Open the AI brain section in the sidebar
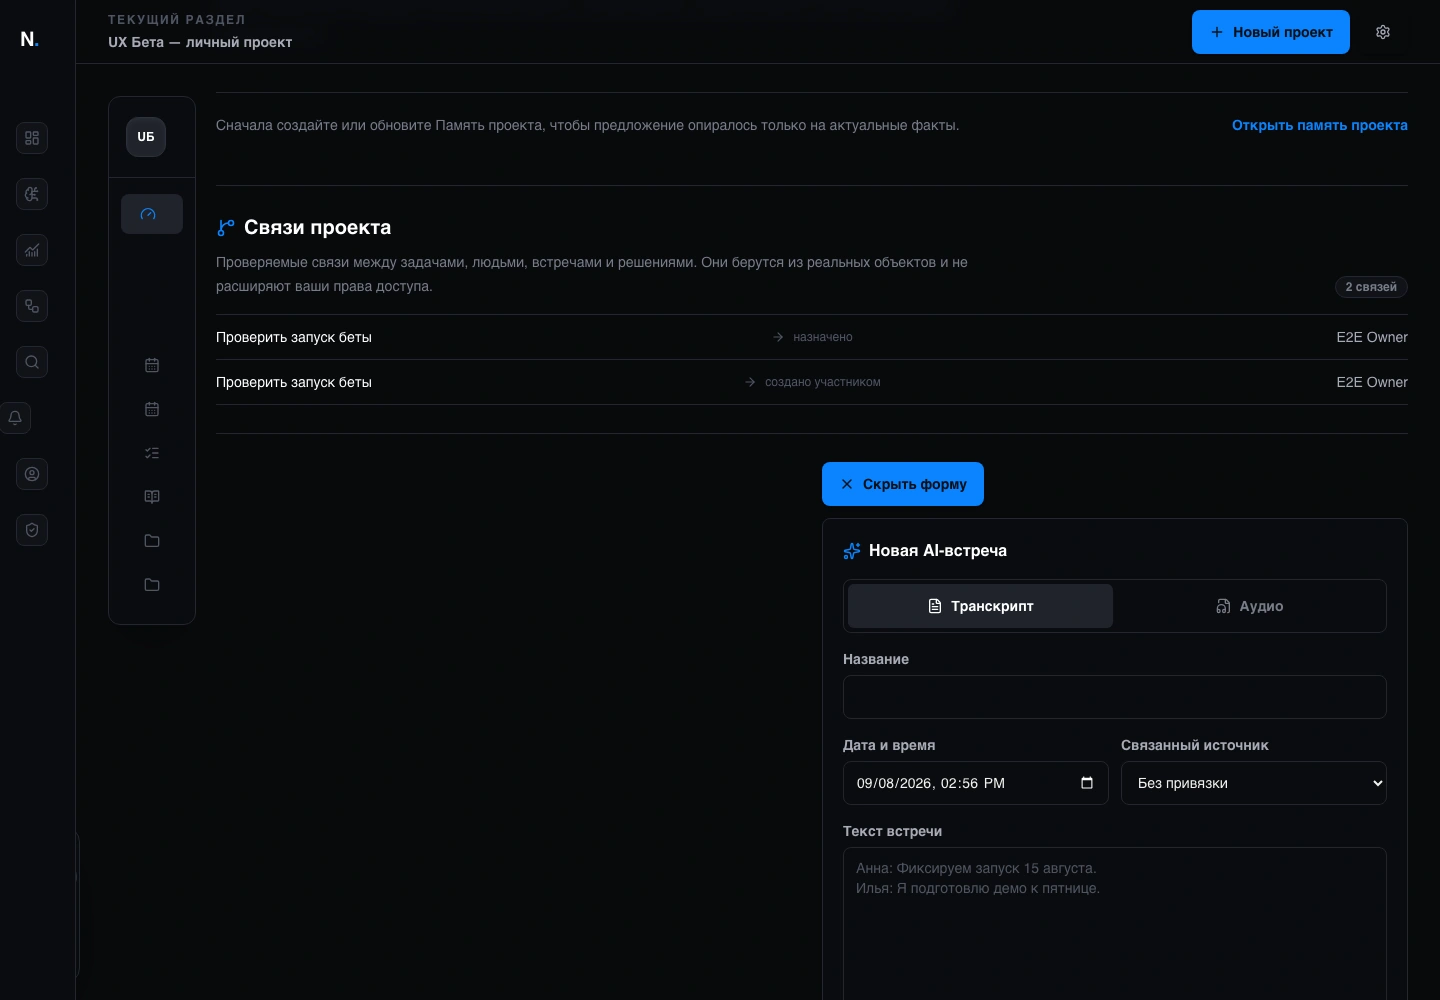1440x1000 pixels. pyautogui.click(x=32, y=194)
